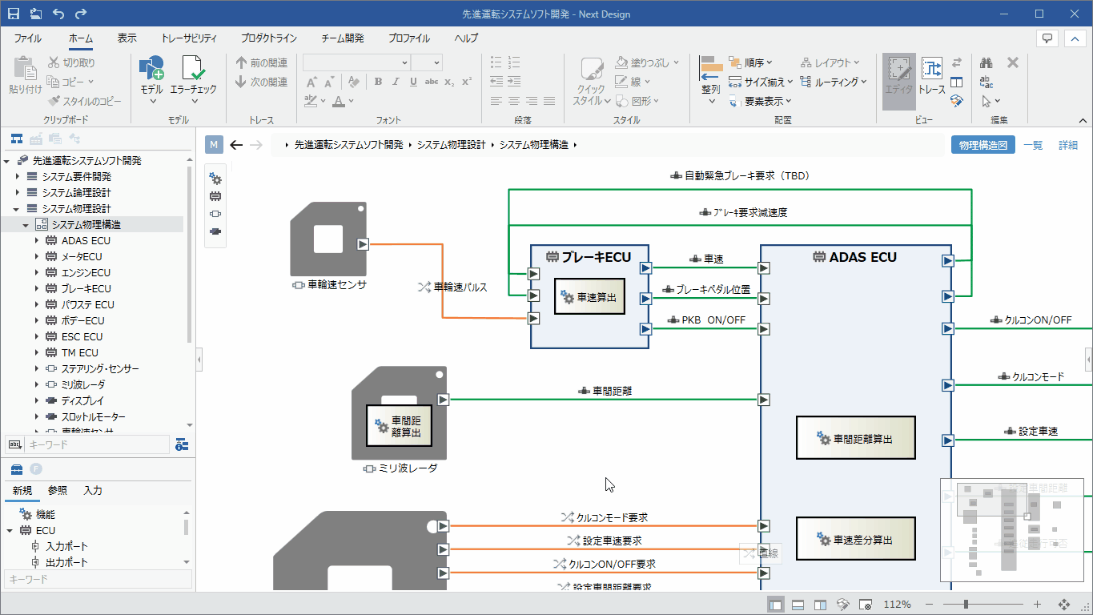Toggle underline formatting button

coord(413,82)
